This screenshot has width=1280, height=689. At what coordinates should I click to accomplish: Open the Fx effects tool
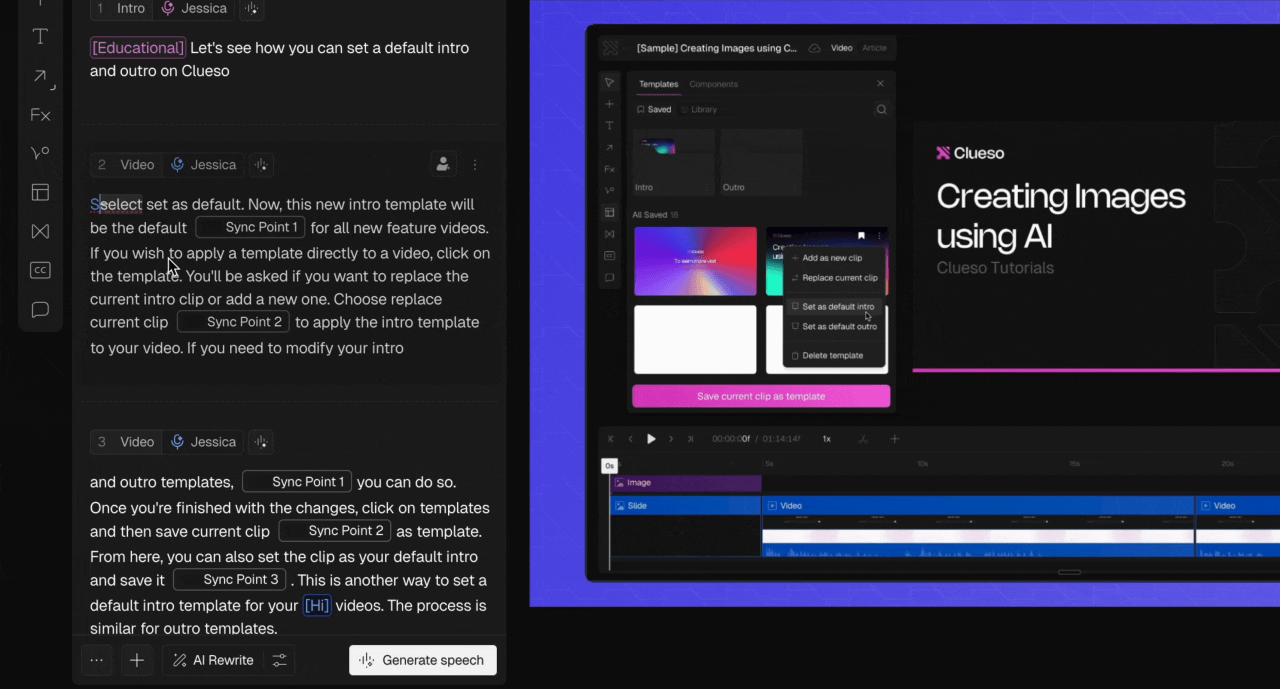click(40, 115)
